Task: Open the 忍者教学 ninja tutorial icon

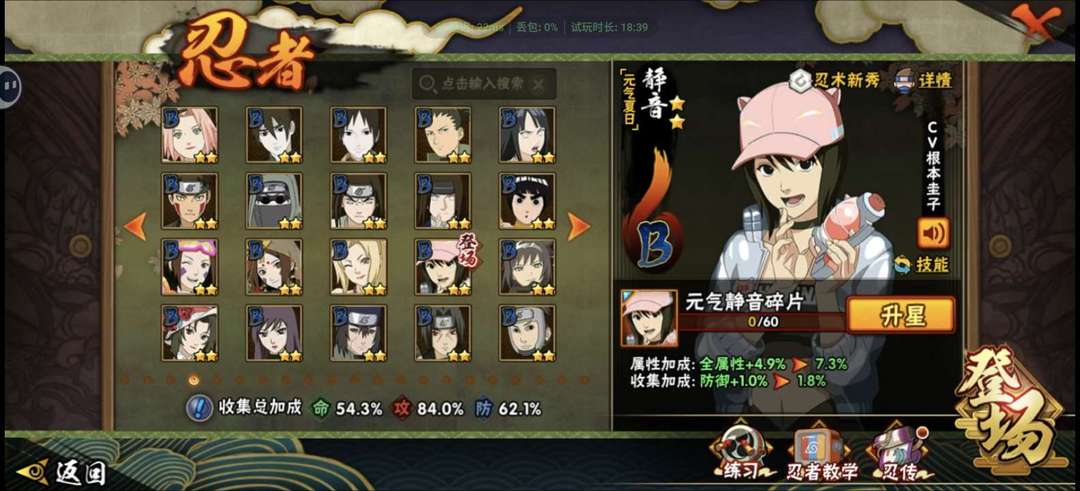Action: pos(821,453)
